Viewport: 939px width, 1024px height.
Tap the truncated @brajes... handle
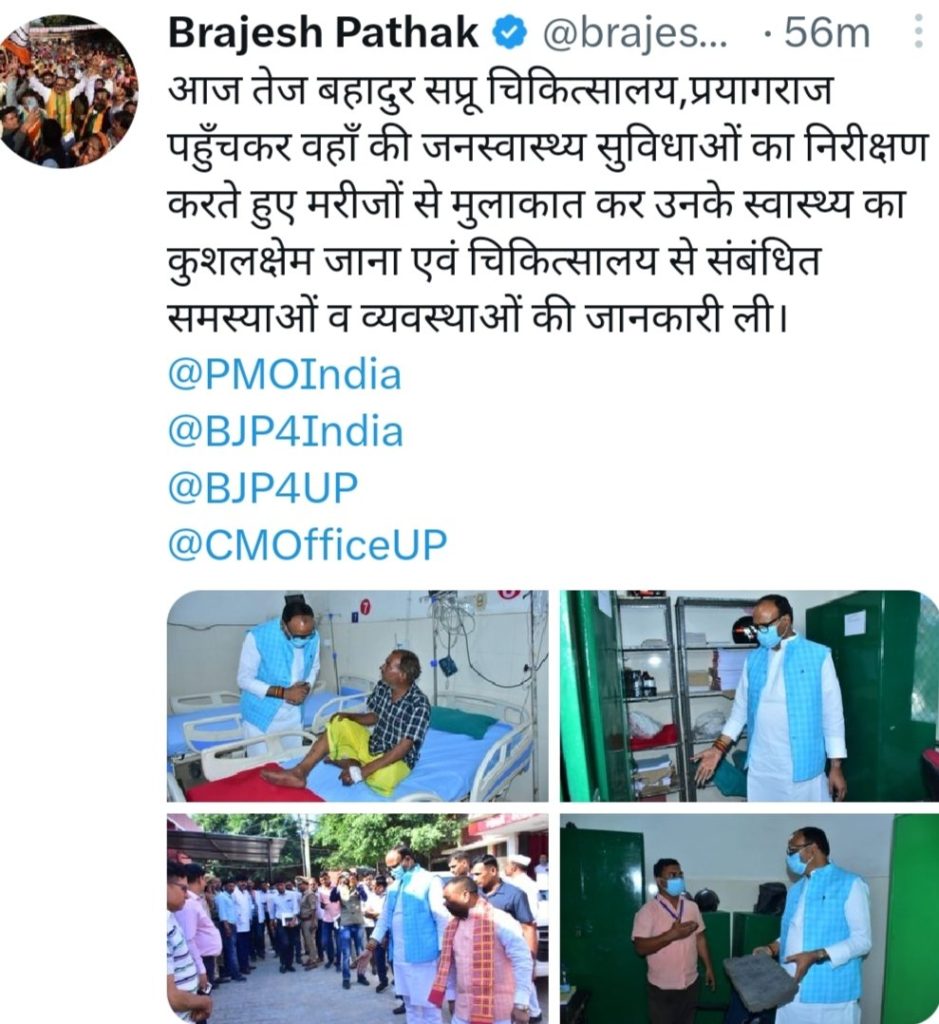635,33
